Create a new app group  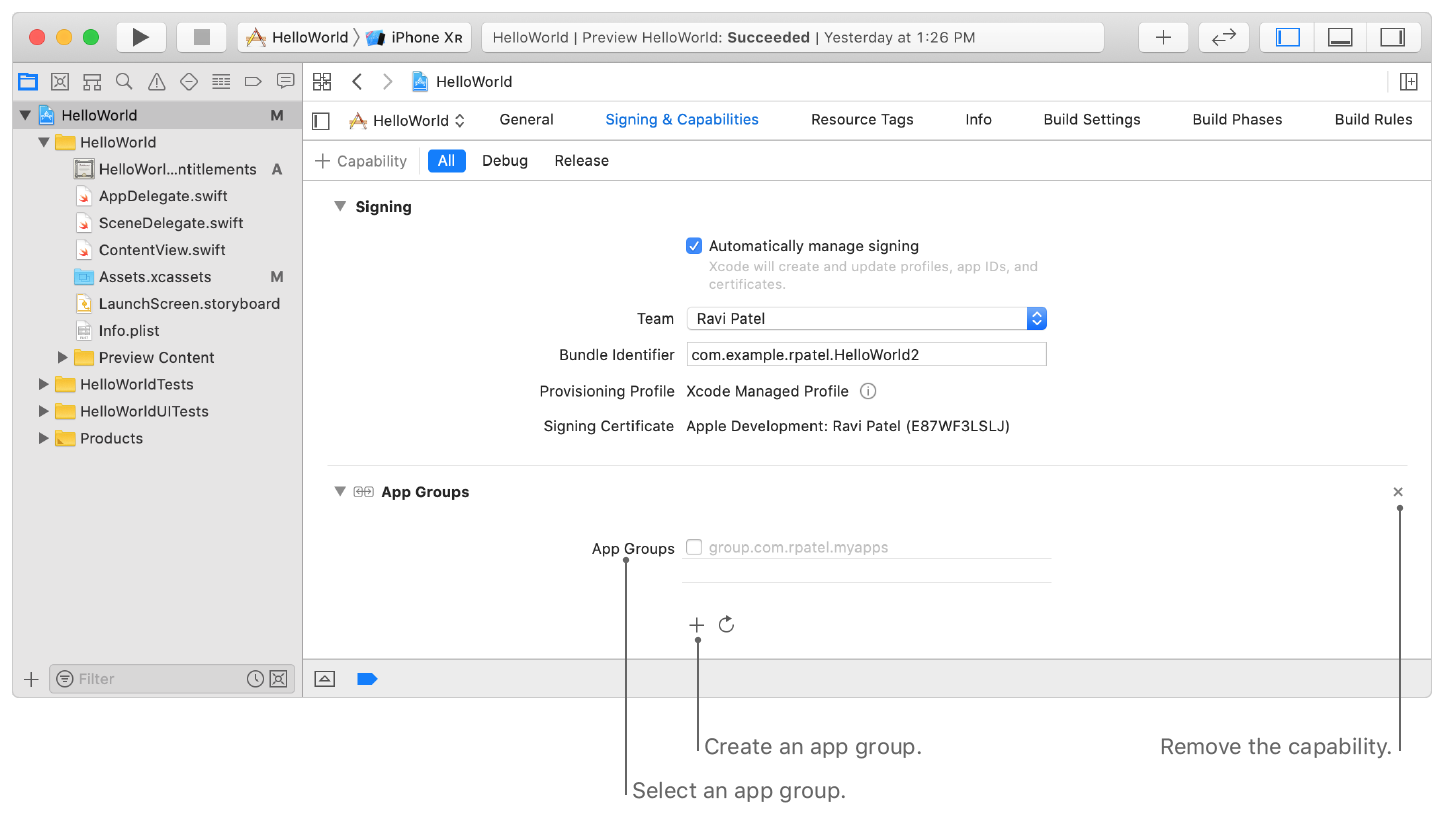pos(697,625)
